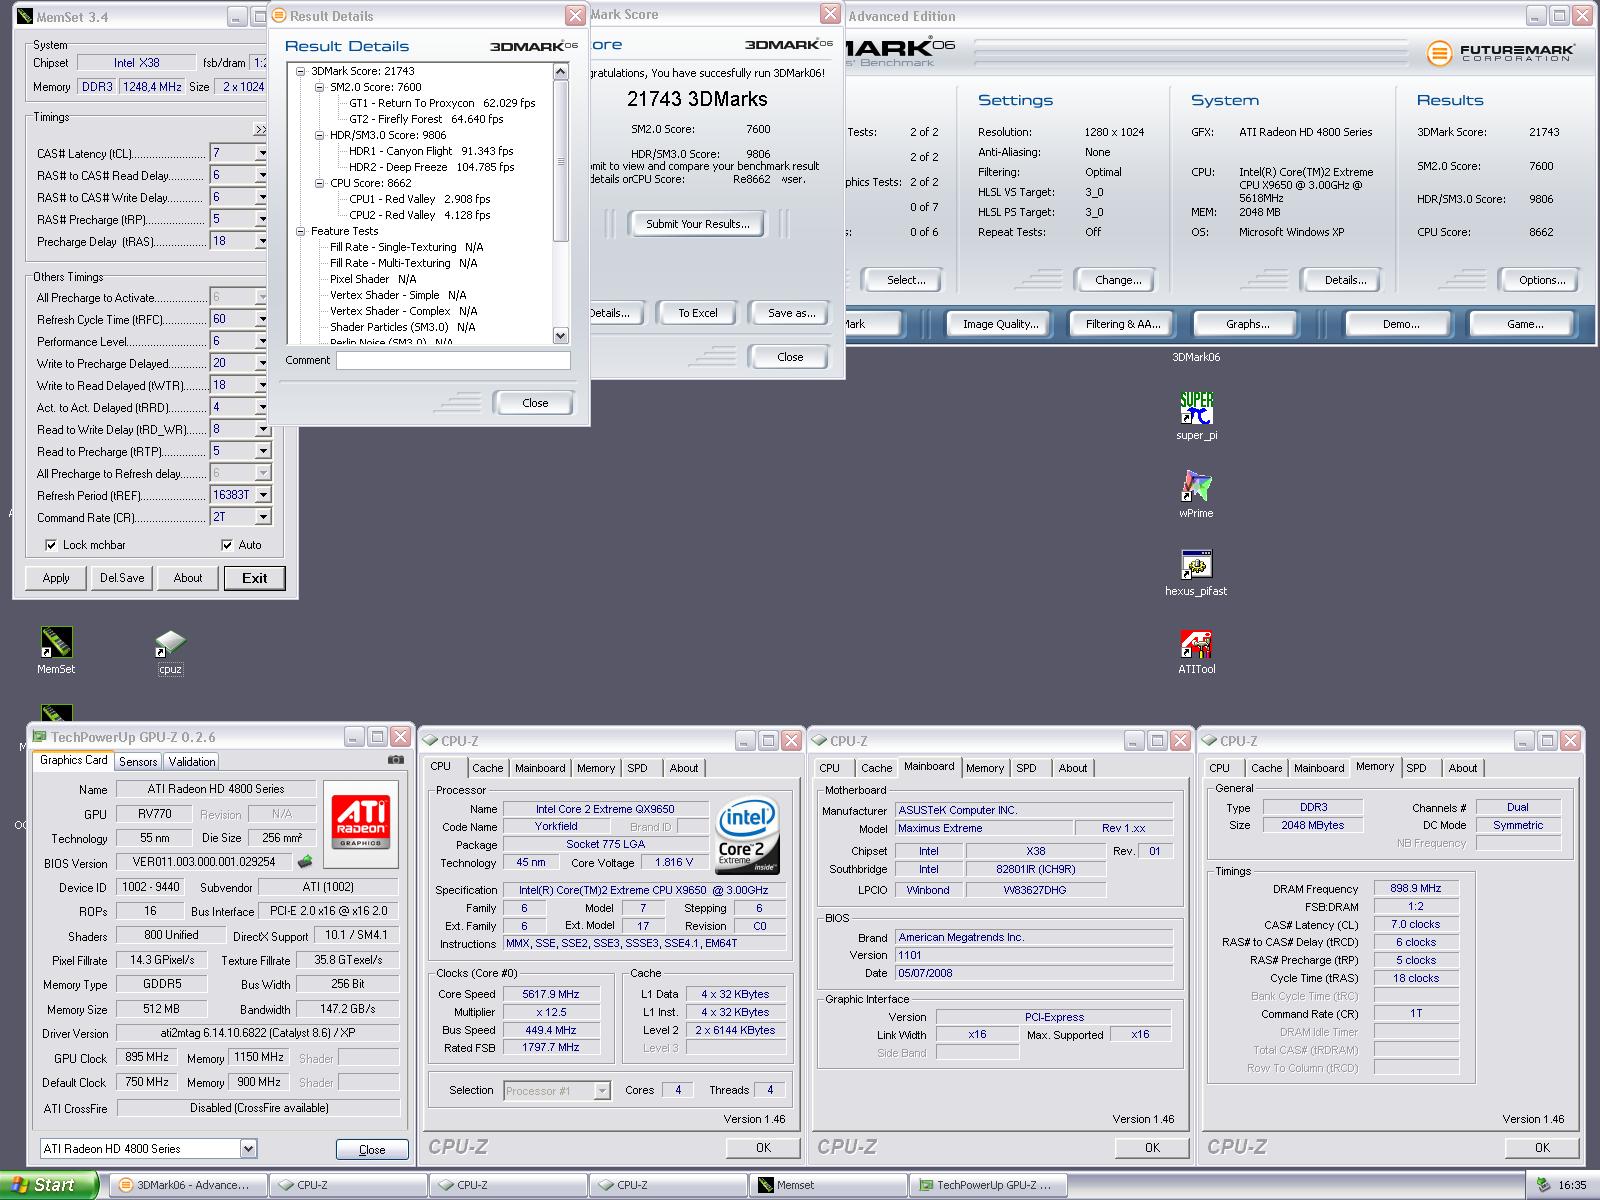Switch to 3DMark06 taskbar button
This screenshot has width=1600, height=1200.
coord(187,1185)
